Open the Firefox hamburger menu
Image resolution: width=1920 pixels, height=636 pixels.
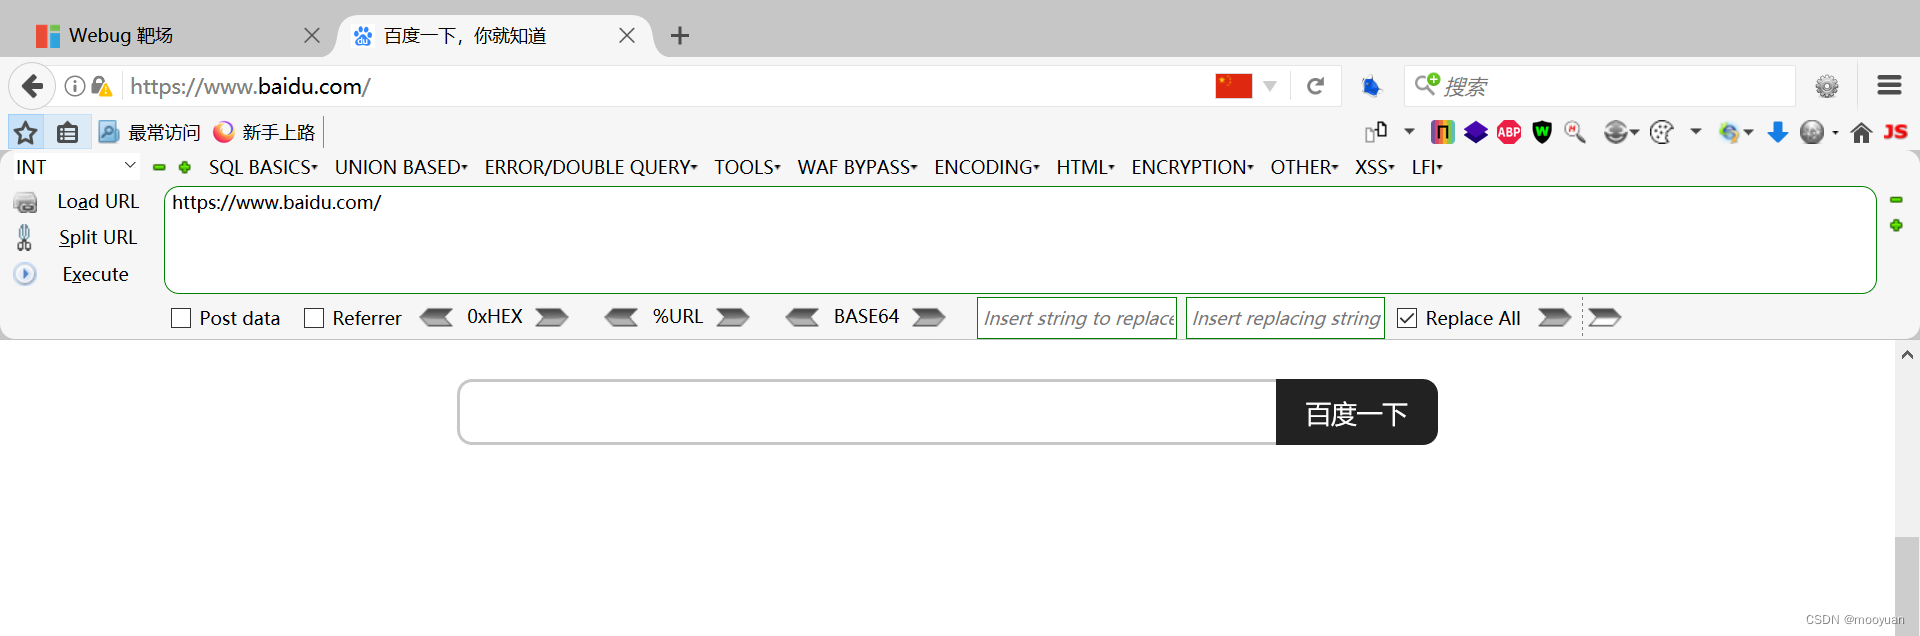tap(1889, 86)
